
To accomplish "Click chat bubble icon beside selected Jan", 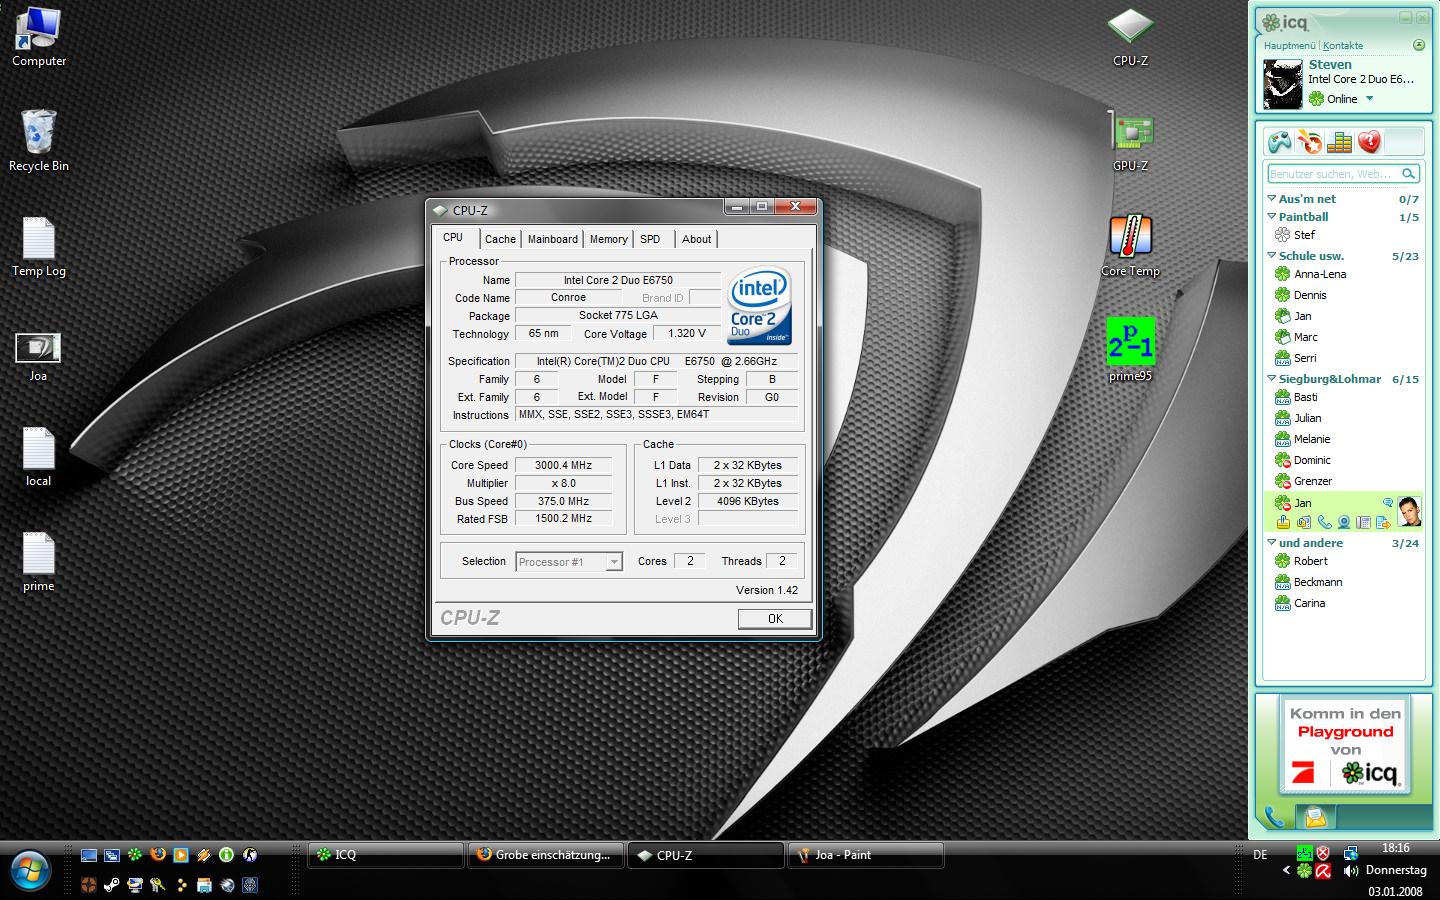I will tap(1388, 503).
